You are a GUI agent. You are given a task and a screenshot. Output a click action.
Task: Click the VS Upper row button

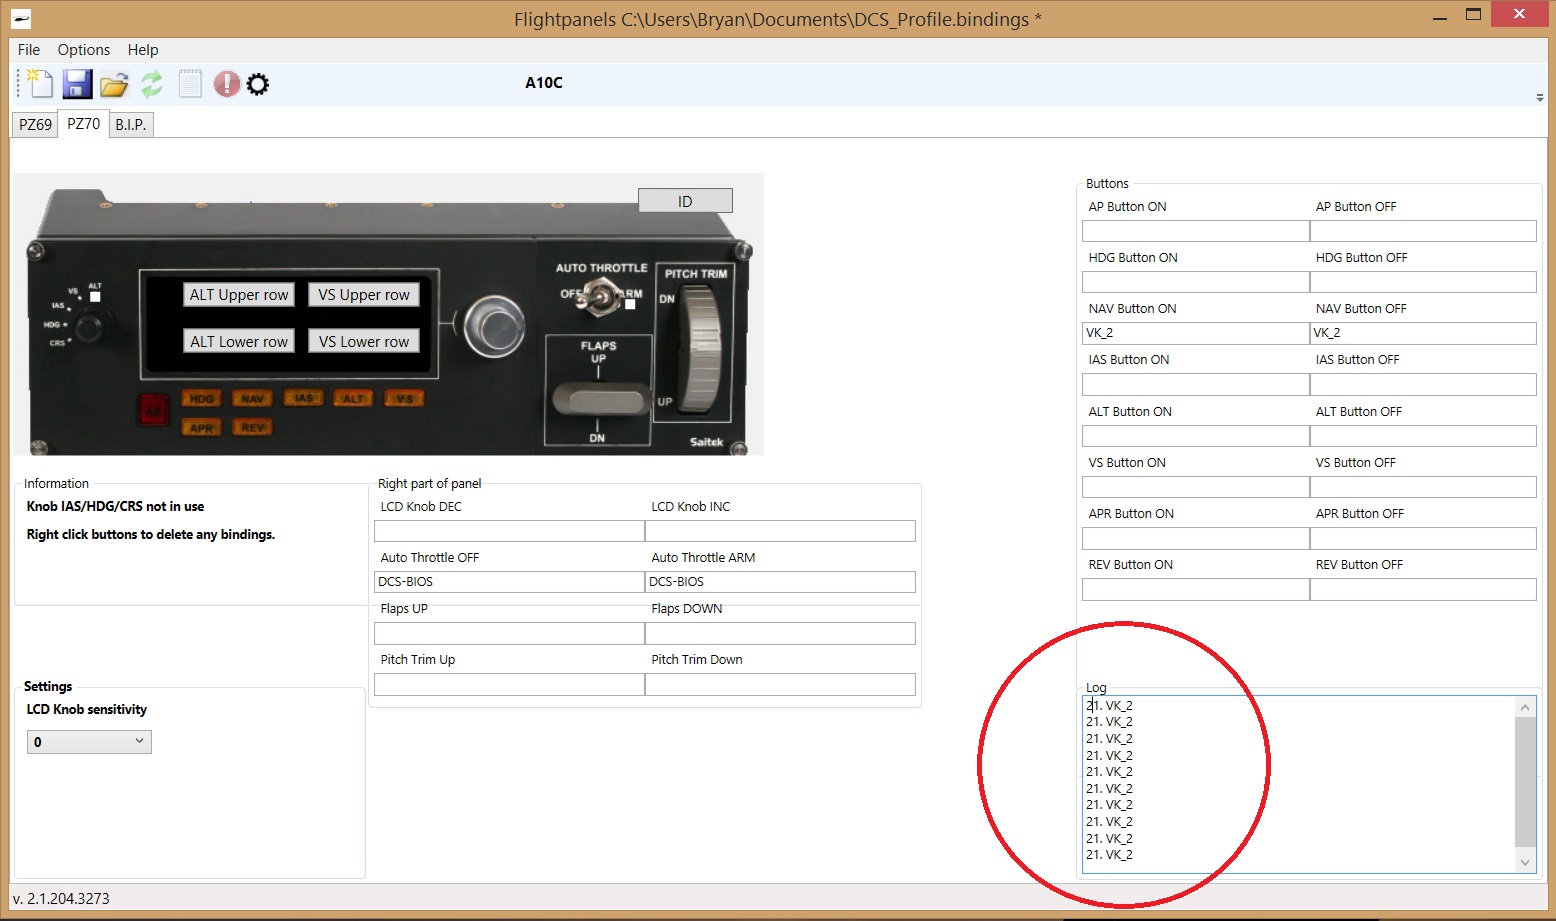pos(364,295)
